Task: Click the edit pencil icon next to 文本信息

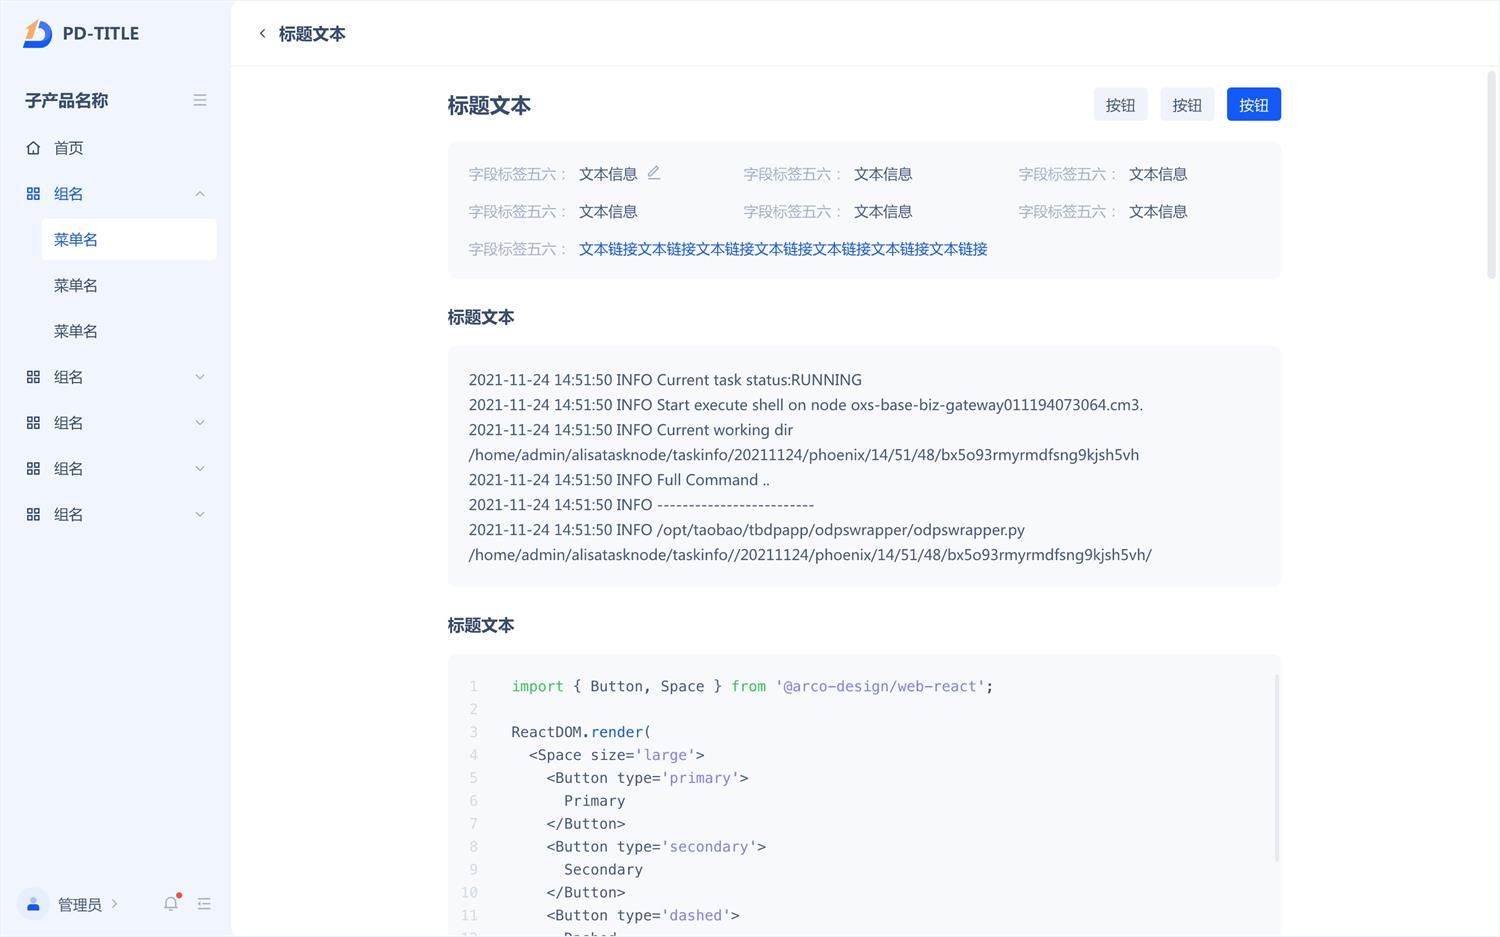Action: coord(654,173)
